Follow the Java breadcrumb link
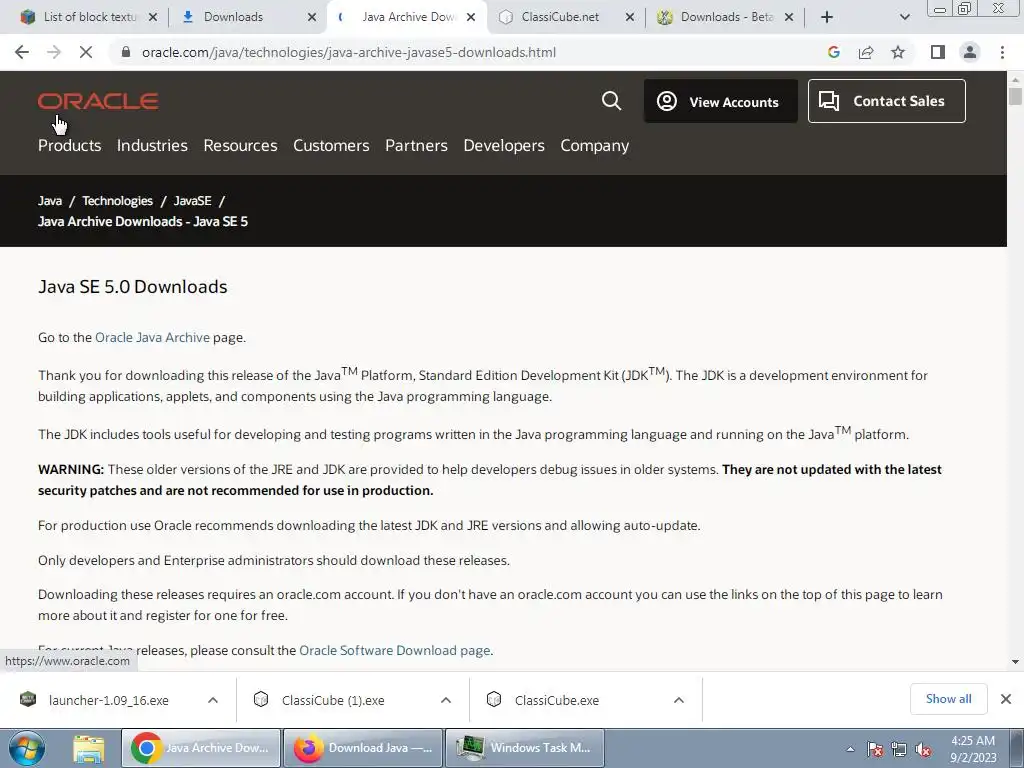Image resolution: width=1024 pixels, height=768 pixels. (50, 201)
